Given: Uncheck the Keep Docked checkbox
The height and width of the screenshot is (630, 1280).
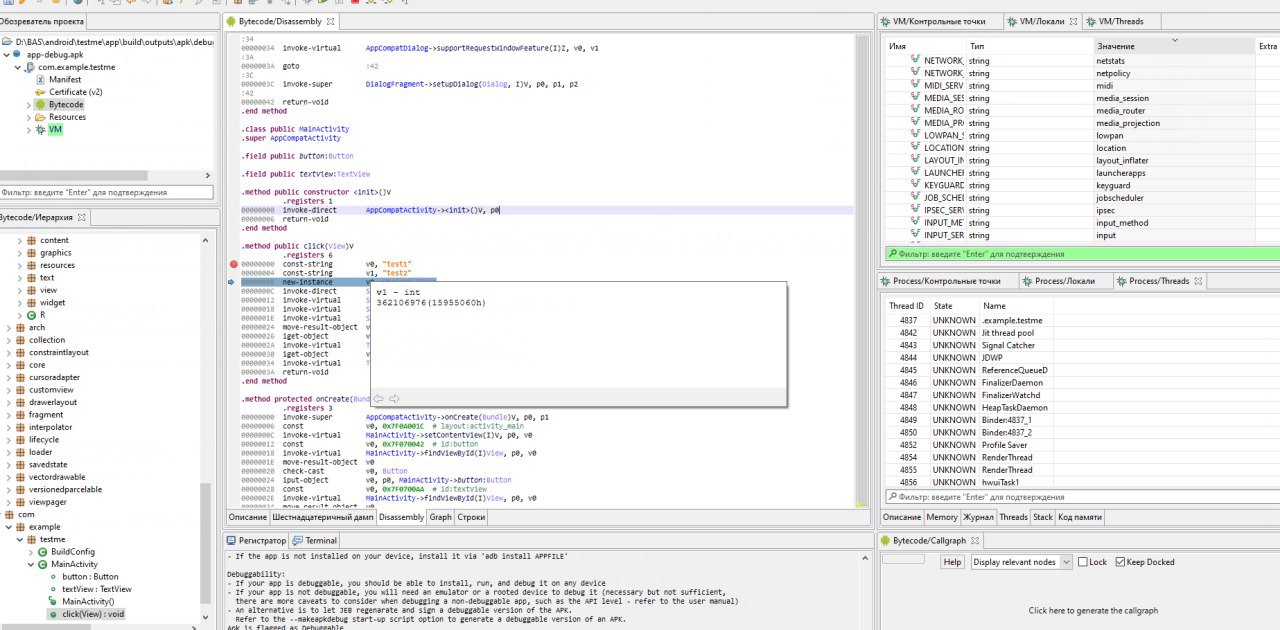Looking at the screenshot, I should click(1120, 562).
